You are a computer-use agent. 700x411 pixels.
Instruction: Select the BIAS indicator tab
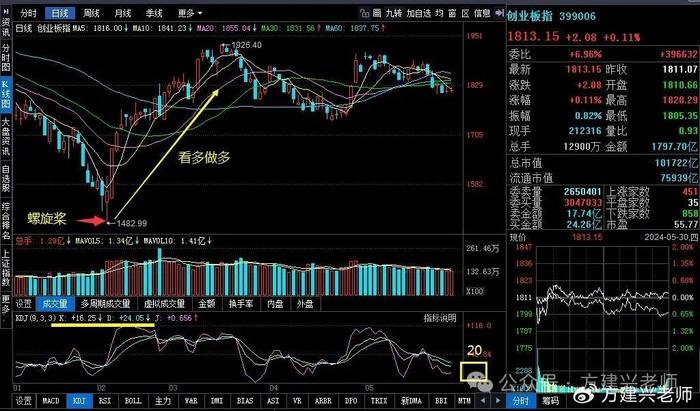click(245, 401)
